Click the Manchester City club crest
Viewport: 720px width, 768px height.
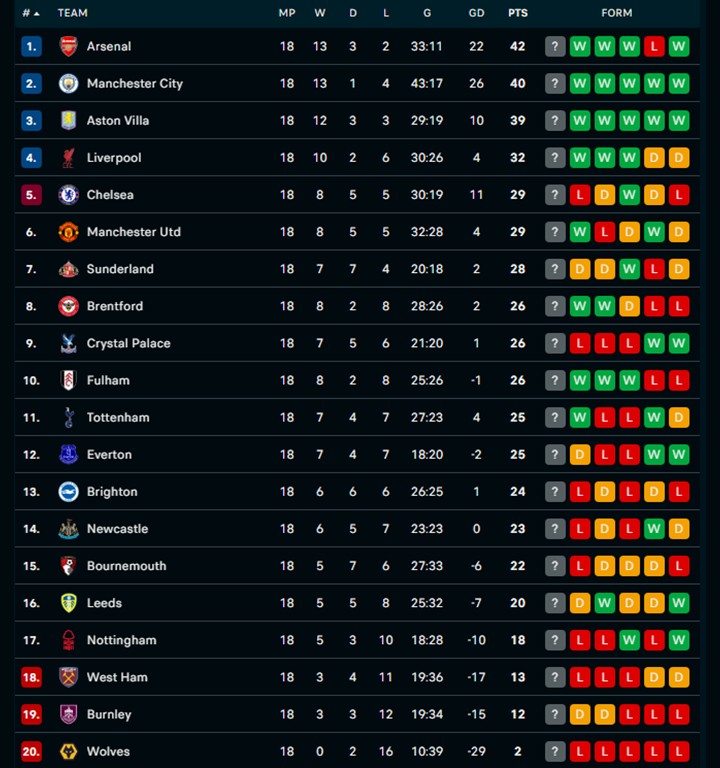coord(68,83)
